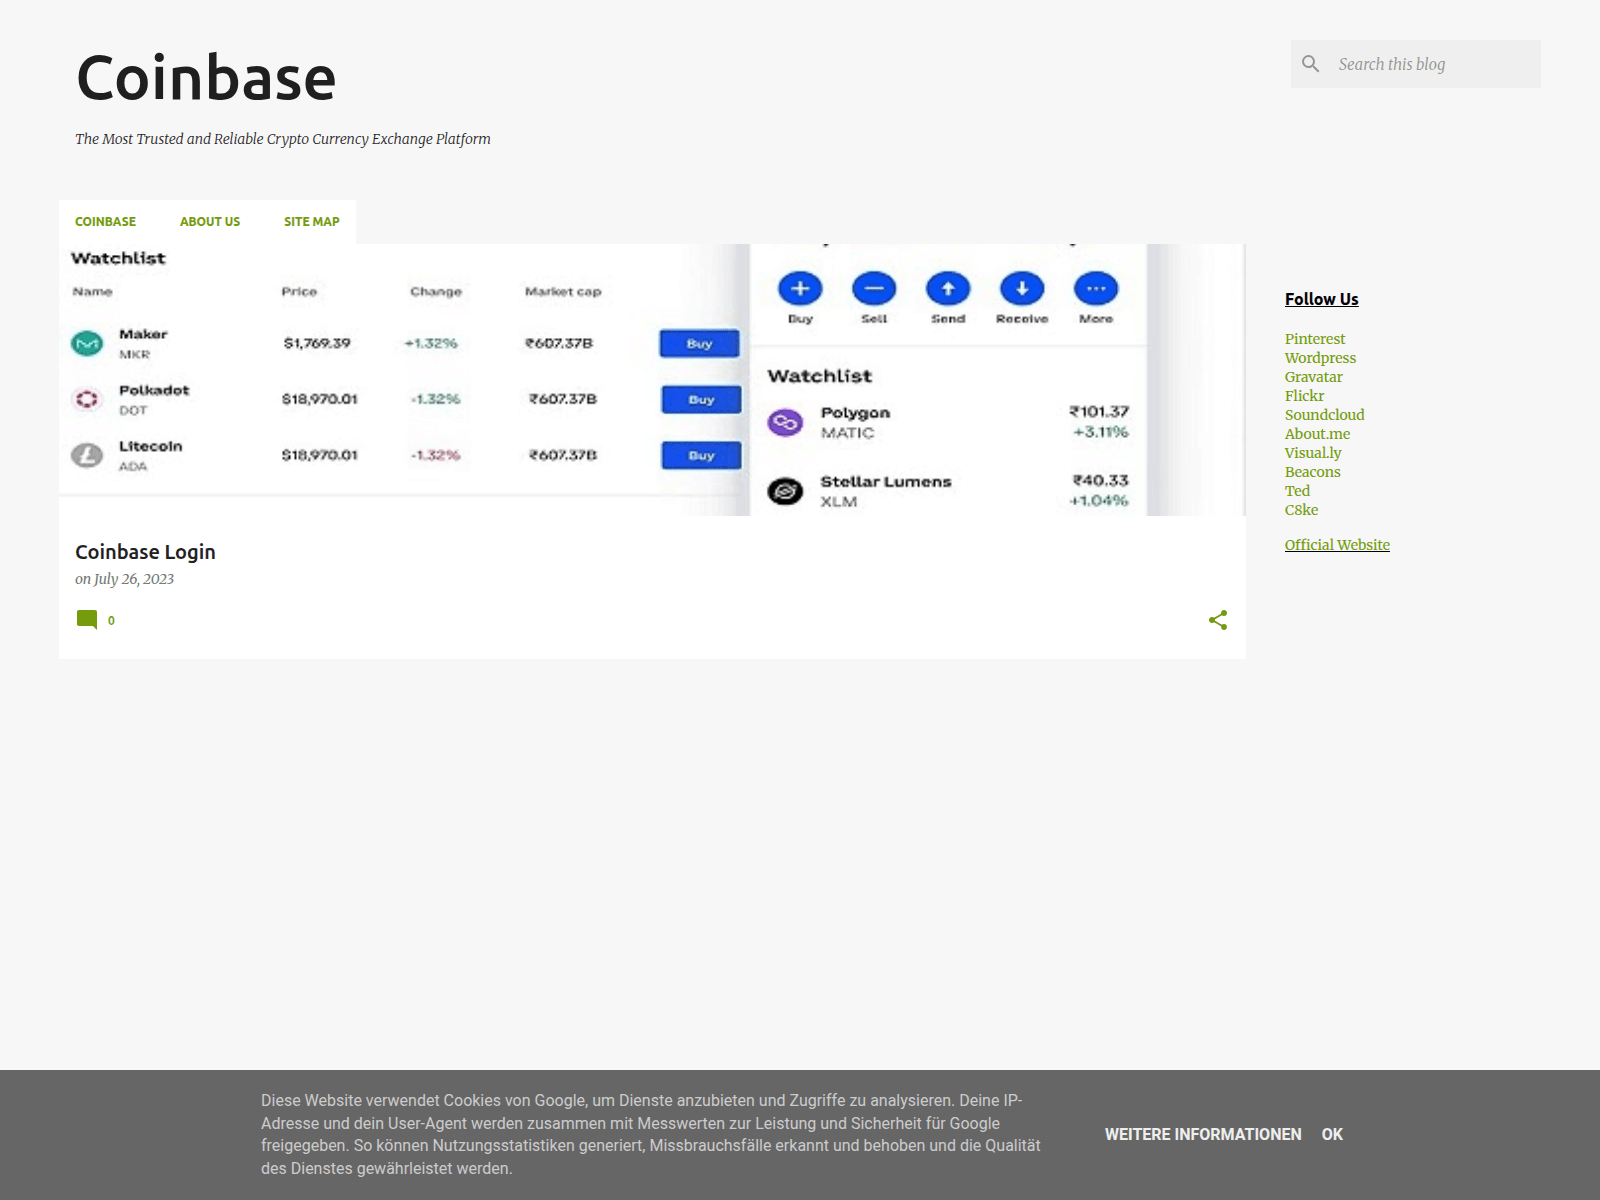This screenshot has height=1200, width=1600.
Task: Open the Beacons link
Action: click(x=1312, y=472)
